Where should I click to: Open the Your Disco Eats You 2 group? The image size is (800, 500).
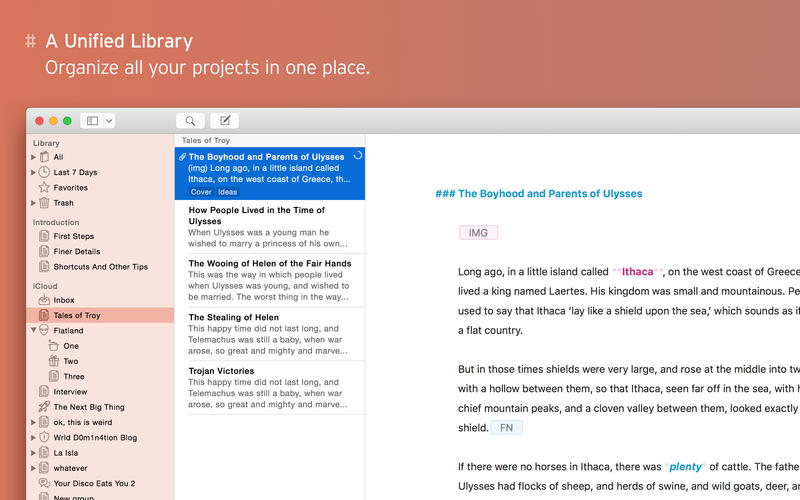tap(94, 483)
